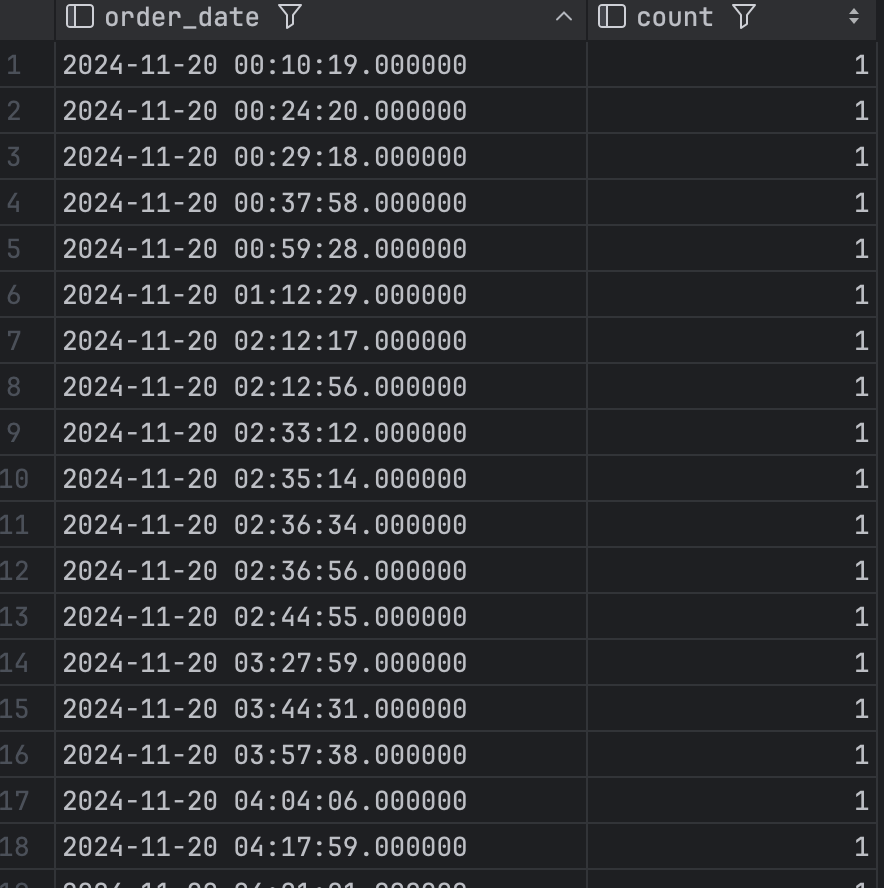Select row number 10 in gutter
This screenshot has width=884, height=888.
(x=14, y=479)
